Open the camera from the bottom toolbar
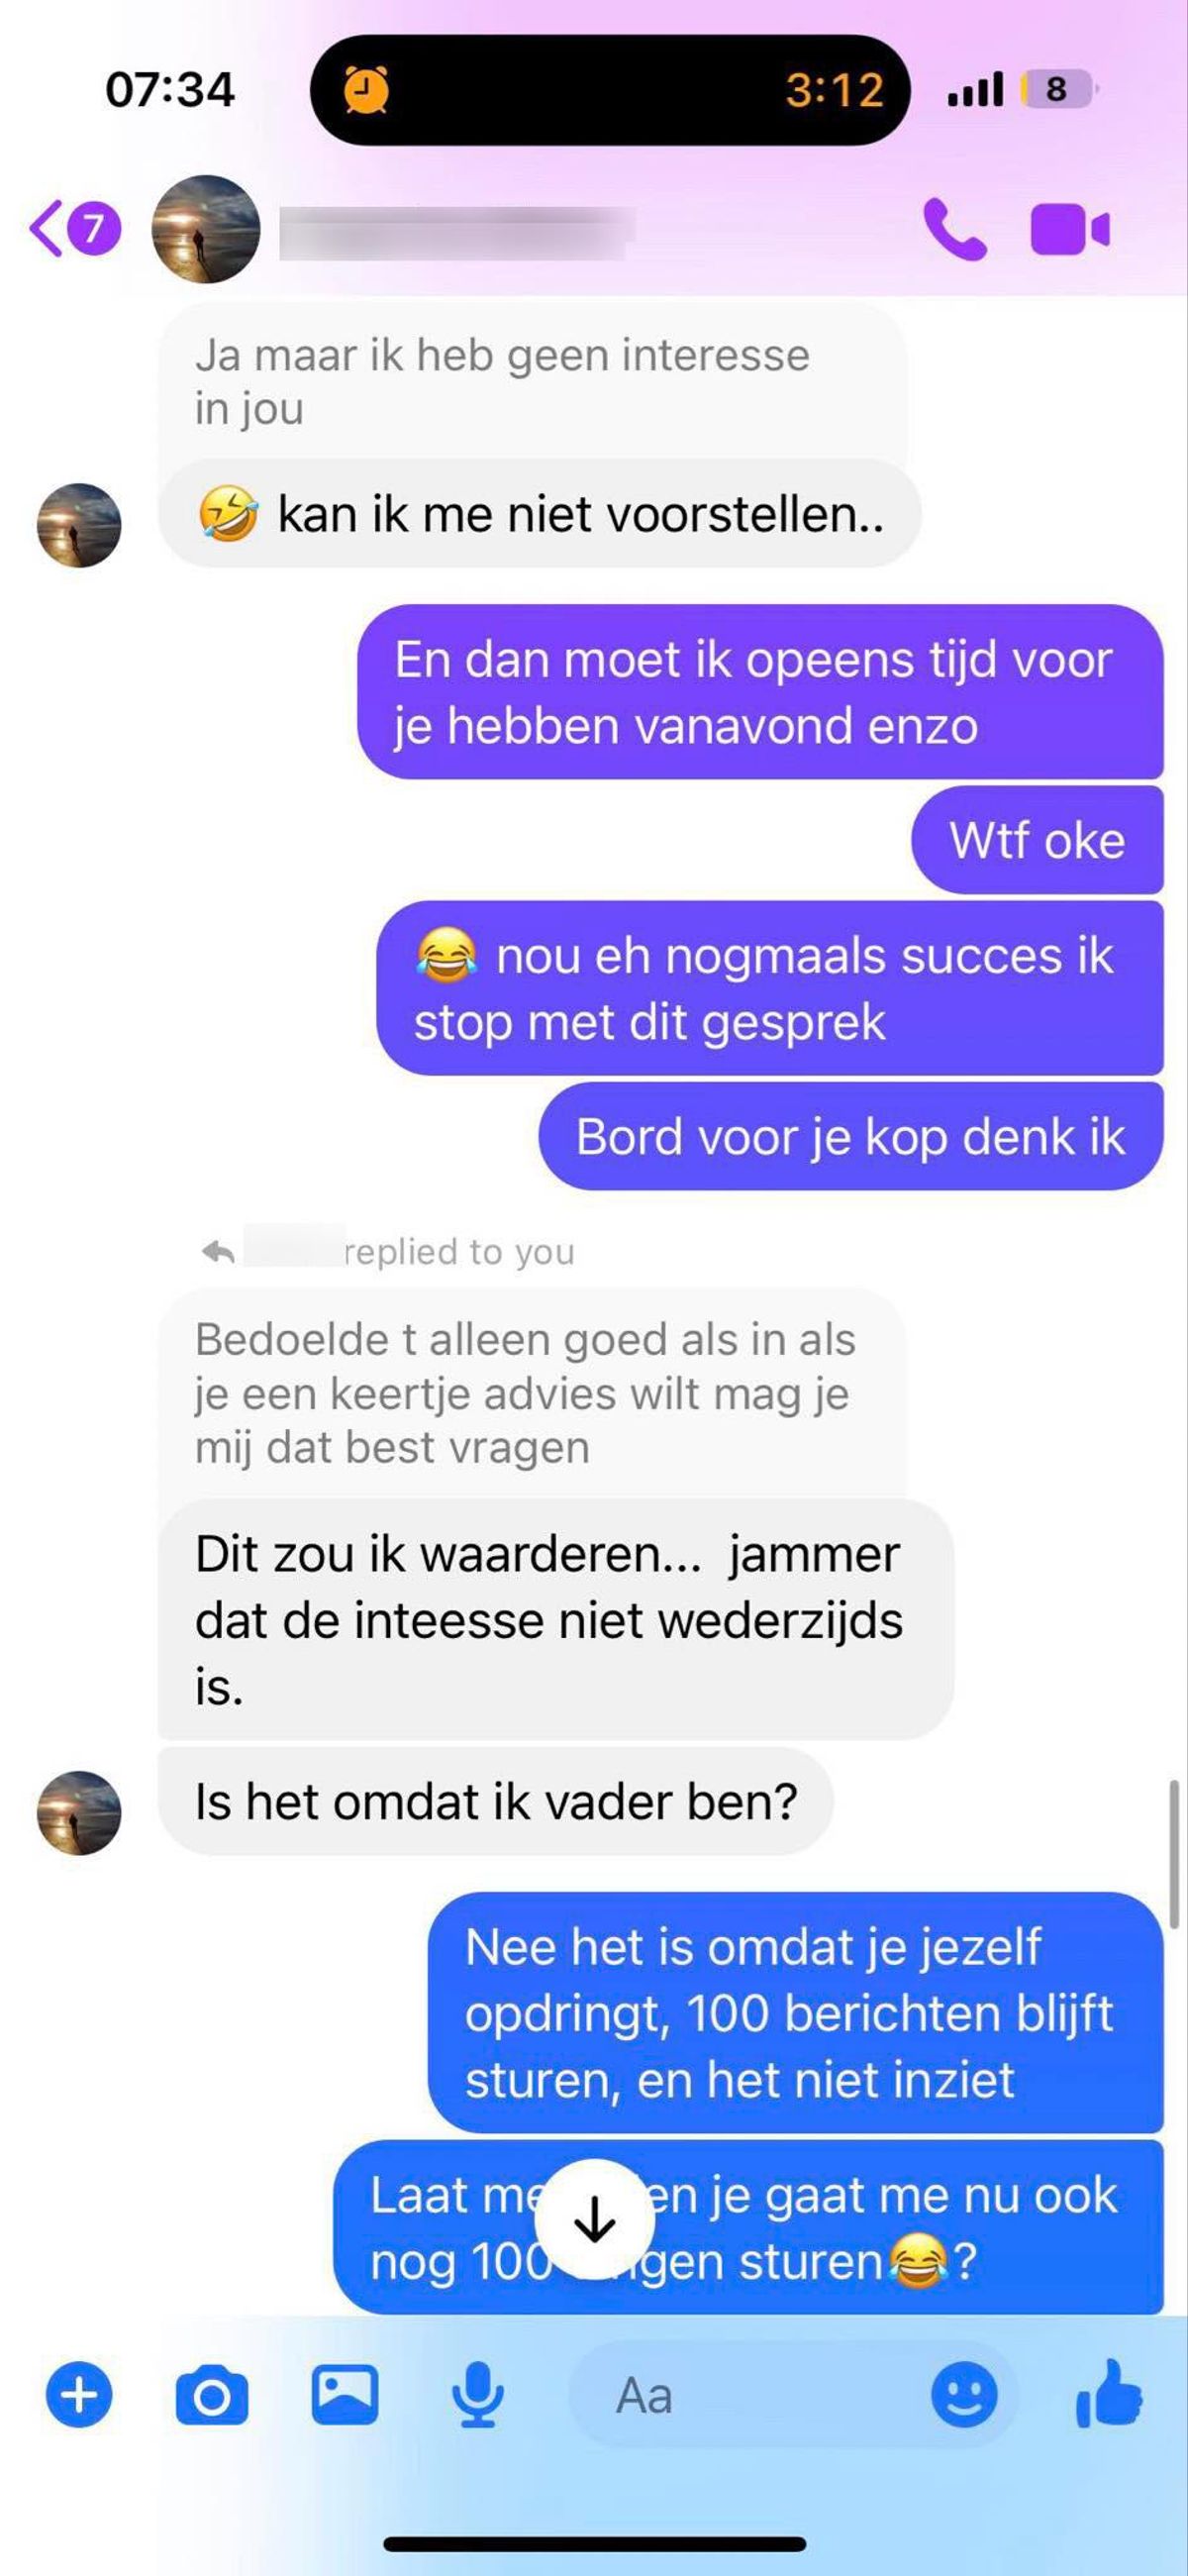Screen dimensions: 1188x2576 [212, 2395]
